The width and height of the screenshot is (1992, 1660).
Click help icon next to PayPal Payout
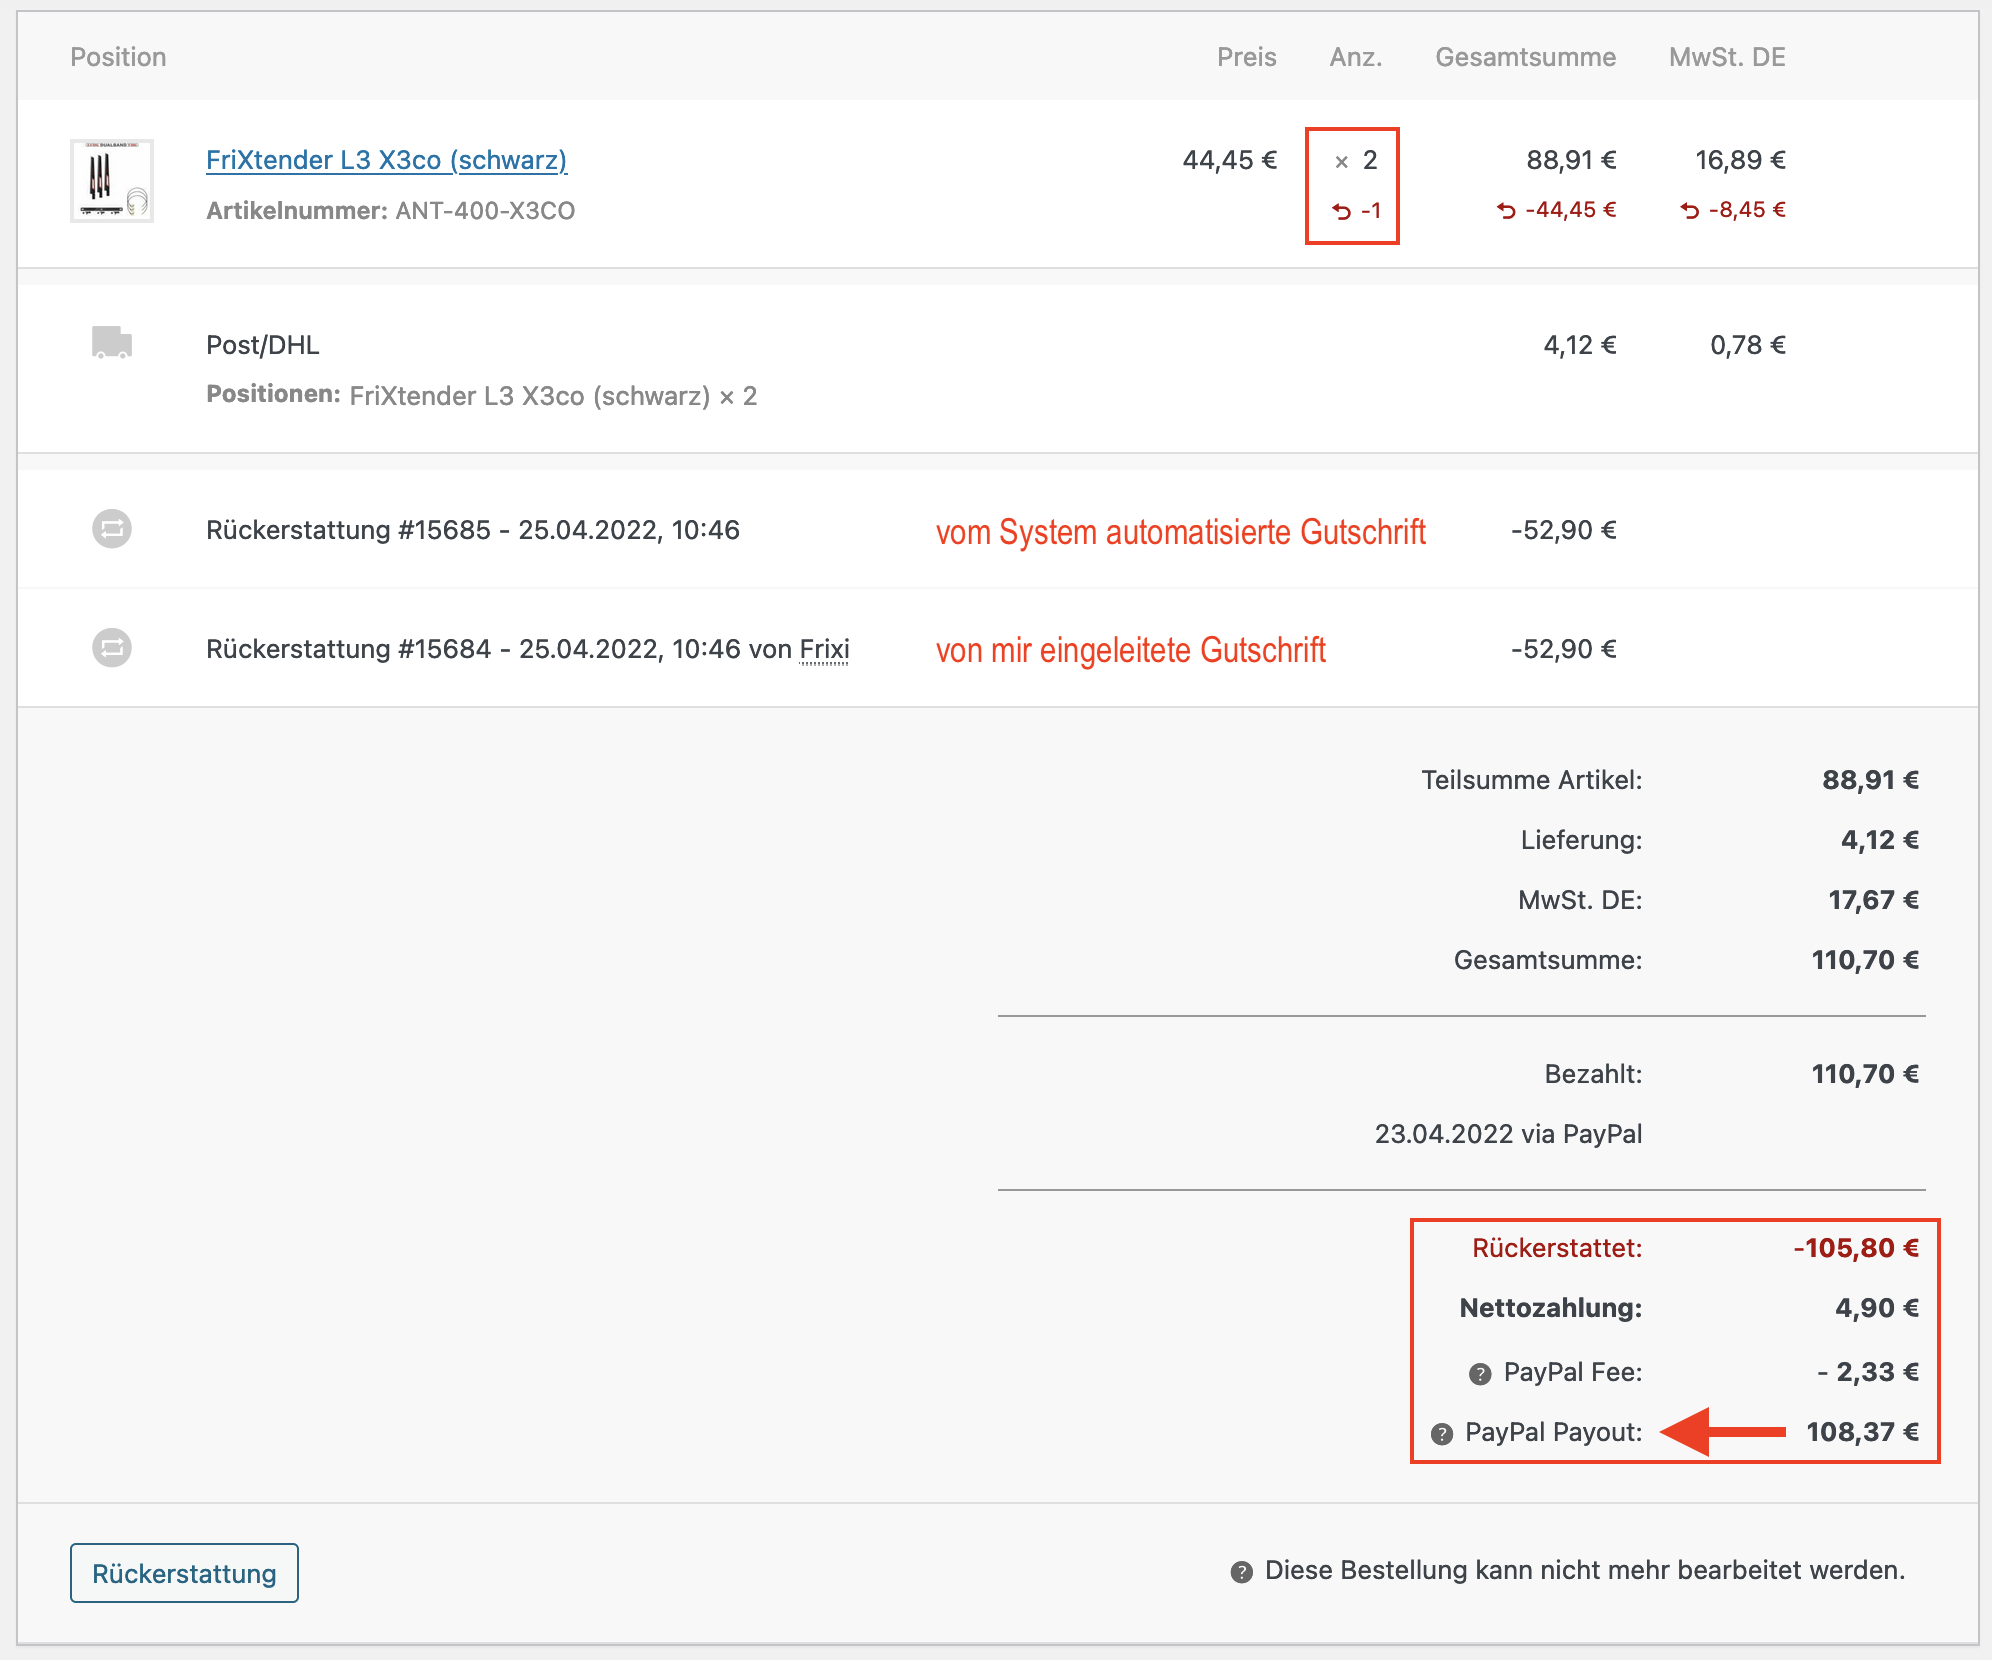coord(1441,1434)
